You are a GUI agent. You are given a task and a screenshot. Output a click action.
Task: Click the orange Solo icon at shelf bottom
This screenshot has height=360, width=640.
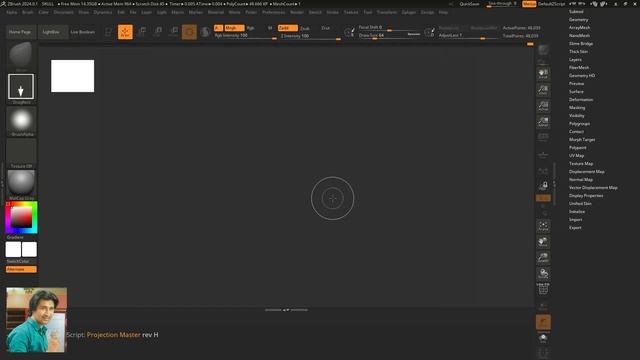point(543,322)
